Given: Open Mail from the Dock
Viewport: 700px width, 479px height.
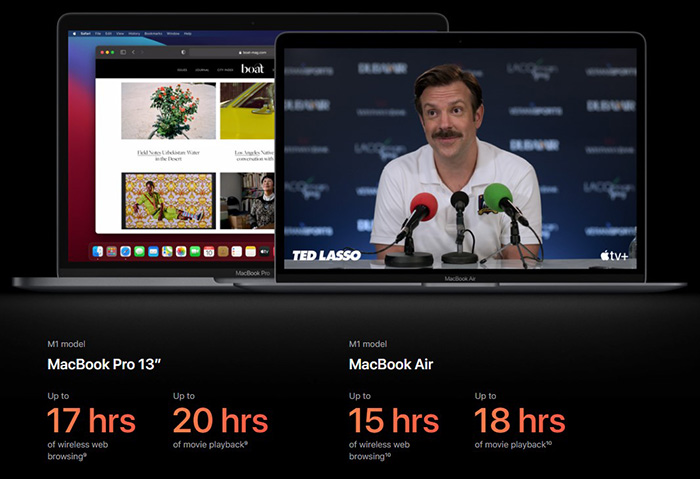Looking at the screenshot, I should 153,251.
